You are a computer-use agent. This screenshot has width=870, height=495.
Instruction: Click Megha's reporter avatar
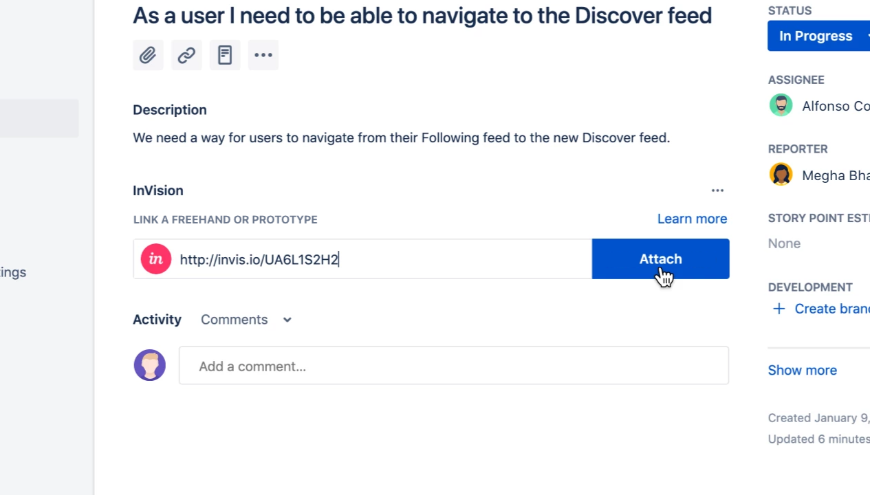781,175
